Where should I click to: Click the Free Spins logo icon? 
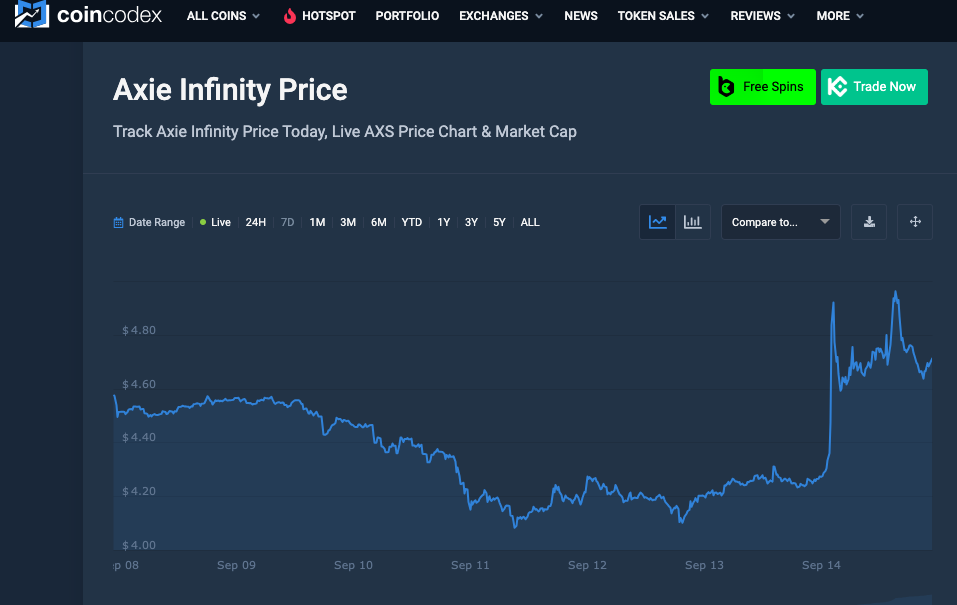tap(726, 87)
